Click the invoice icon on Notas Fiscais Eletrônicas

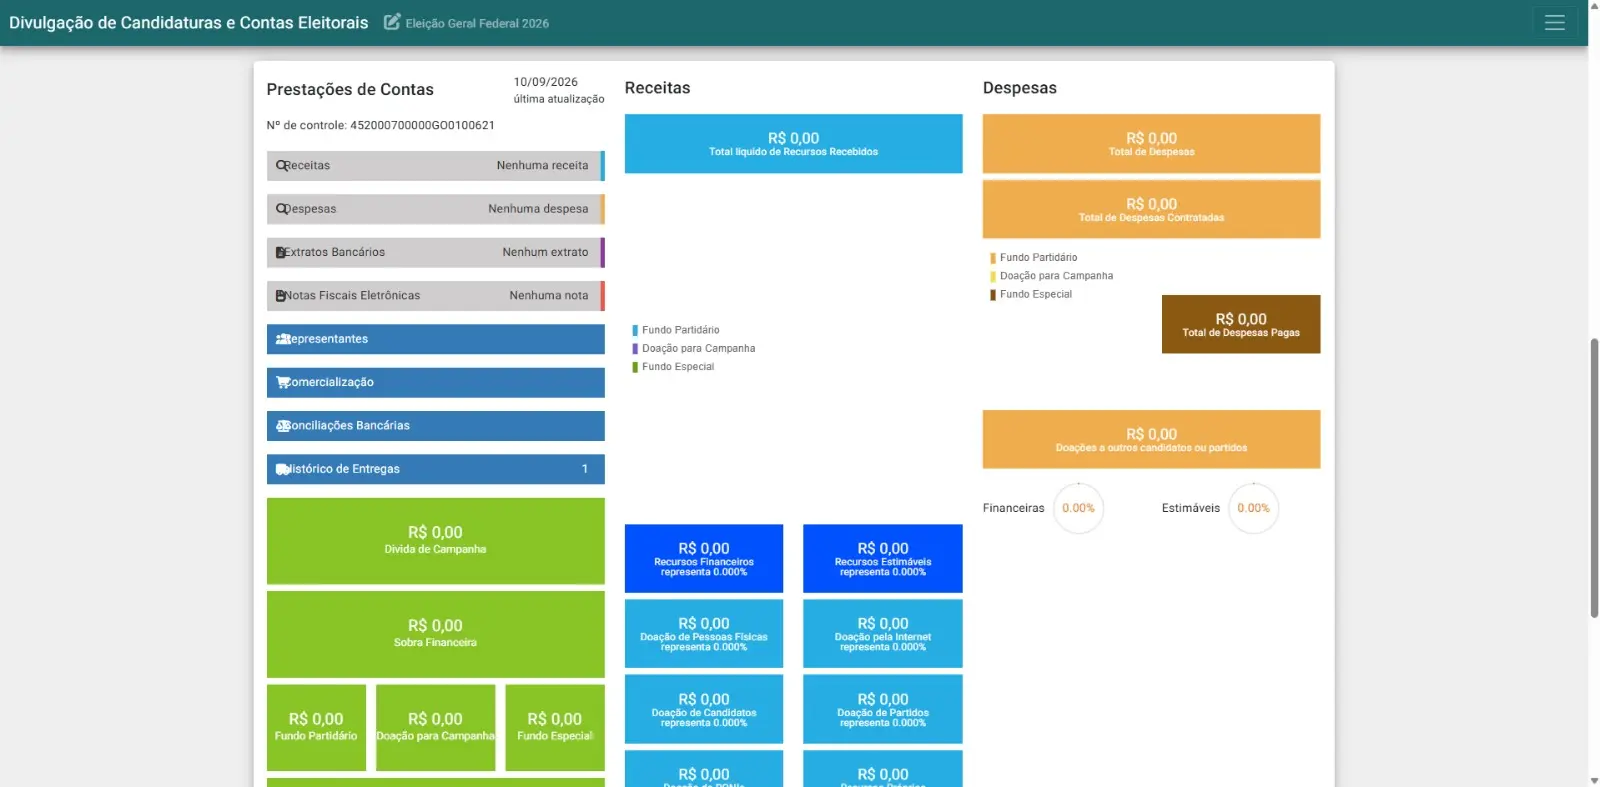(281, 296)
